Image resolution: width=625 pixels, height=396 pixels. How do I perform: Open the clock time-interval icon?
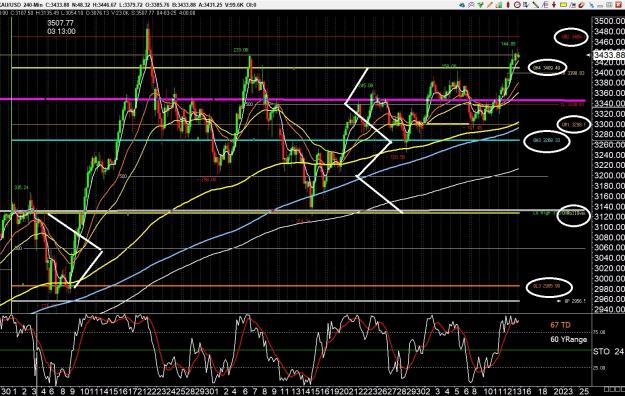coord(517,5)
